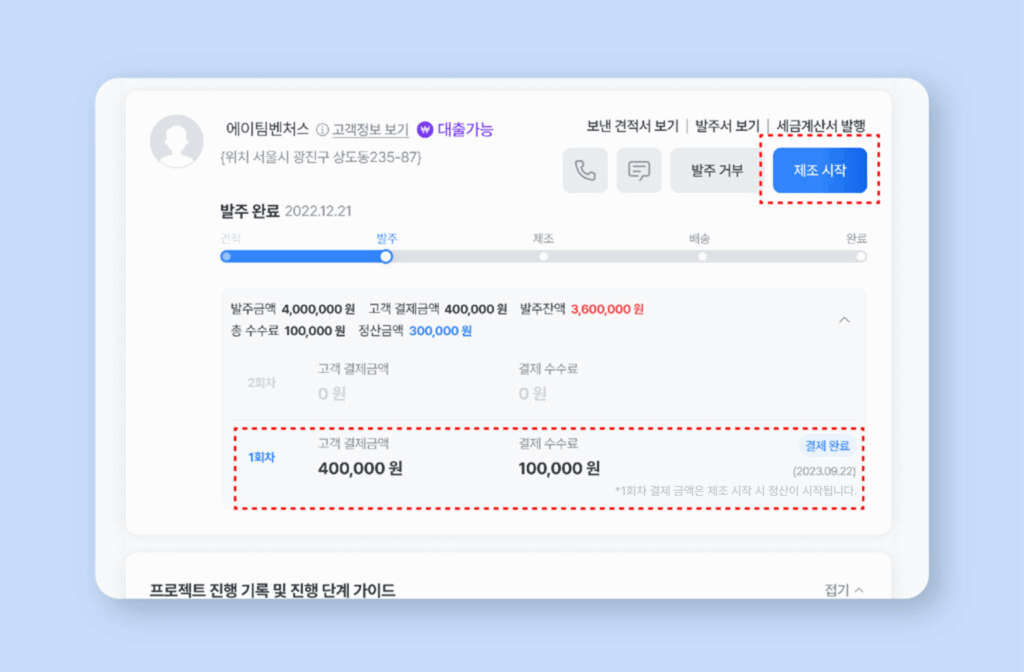Select the 완료 end dot on progress bar
1024x672 pixels.
coord(860,256)
